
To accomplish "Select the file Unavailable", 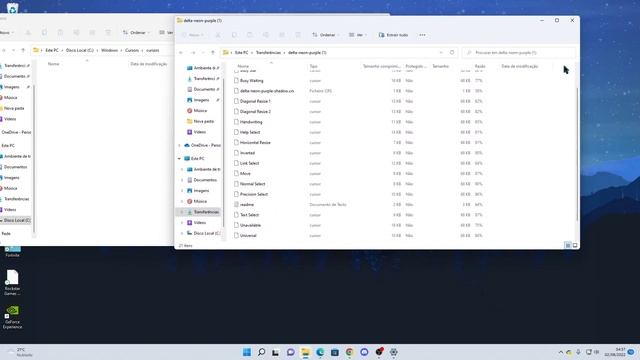I will (x=250, y=225).
